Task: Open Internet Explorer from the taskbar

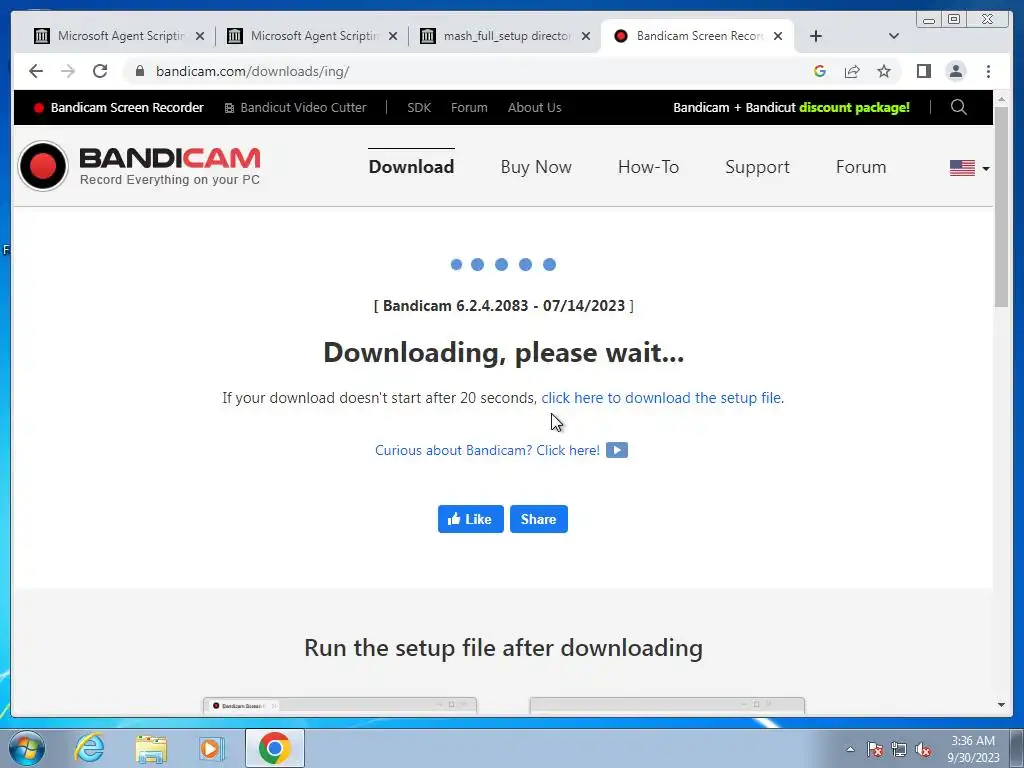Action: [89, 748]
